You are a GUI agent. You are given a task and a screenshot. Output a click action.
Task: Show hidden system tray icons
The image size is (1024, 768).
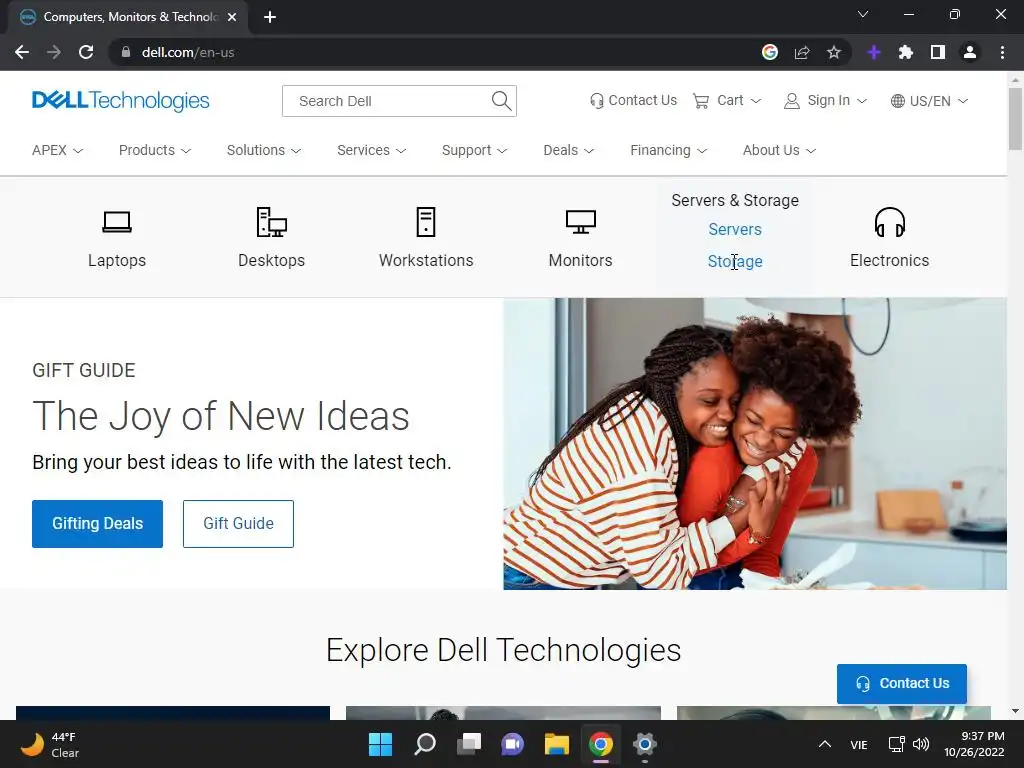tap(825, 744)
